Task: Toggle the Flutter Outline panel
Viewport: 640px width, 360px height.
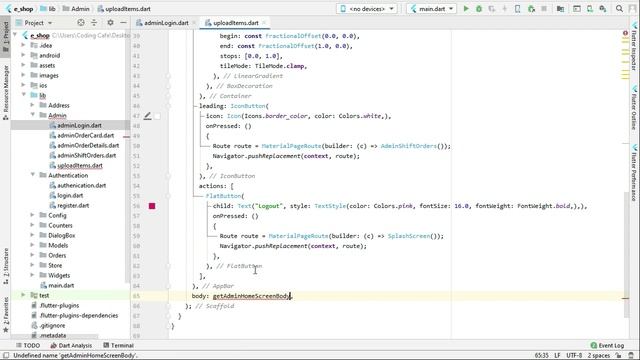Action: (x=634, y=109)
